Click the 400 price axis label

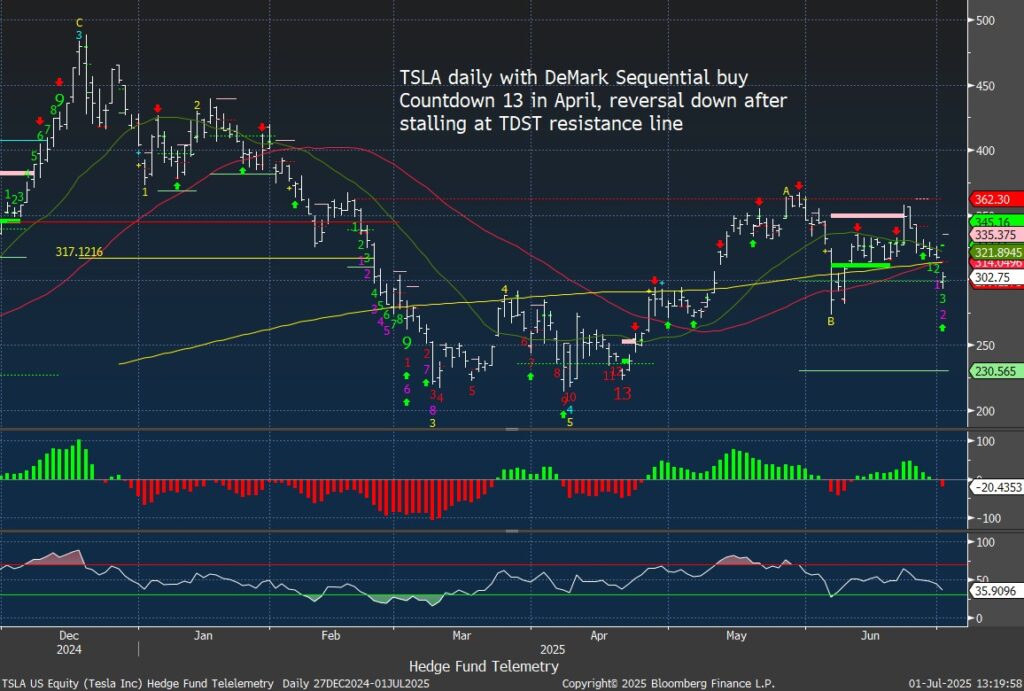(x=985, y=151)
